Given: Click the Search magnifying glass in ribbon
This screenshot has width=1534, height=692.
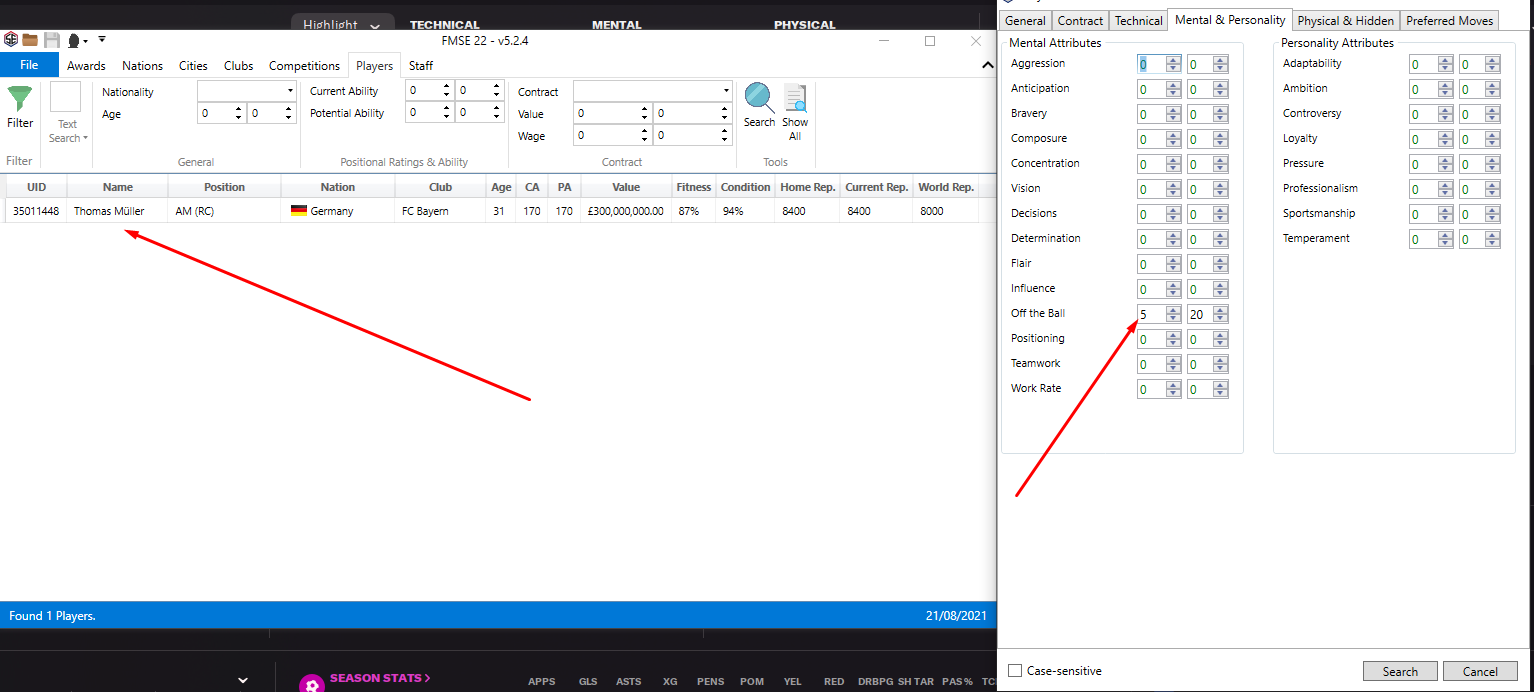Looking at the screenshot, I should tap(759, 98).
